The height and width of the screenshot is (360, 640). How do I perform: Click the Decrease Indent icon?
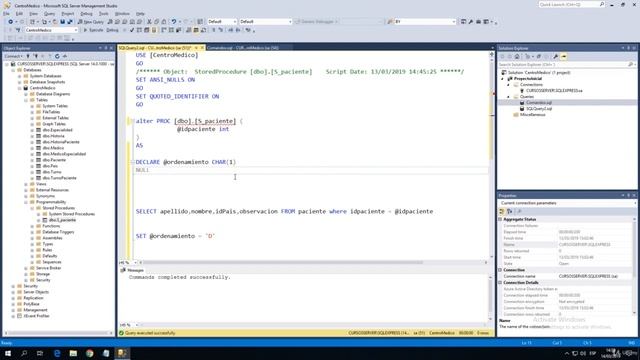click(231, 30)
